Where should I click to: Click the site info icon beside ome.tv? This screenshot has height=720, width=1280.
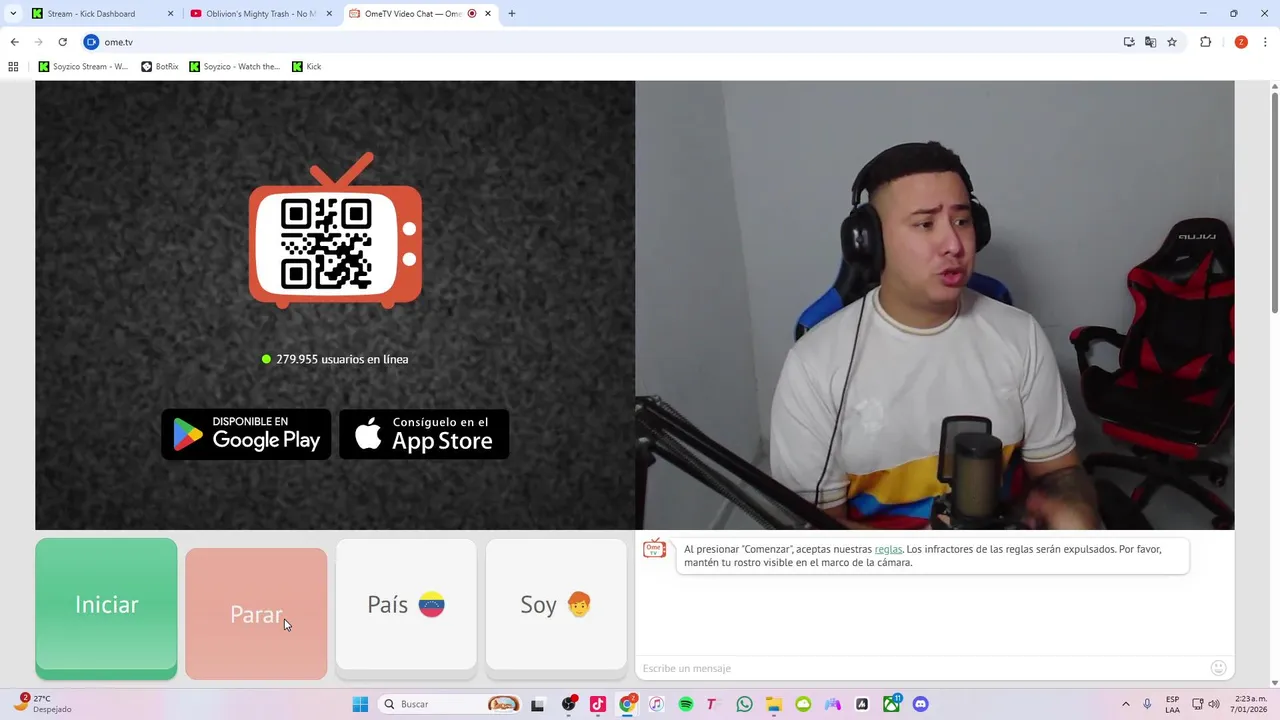click(x=91, y=42)
